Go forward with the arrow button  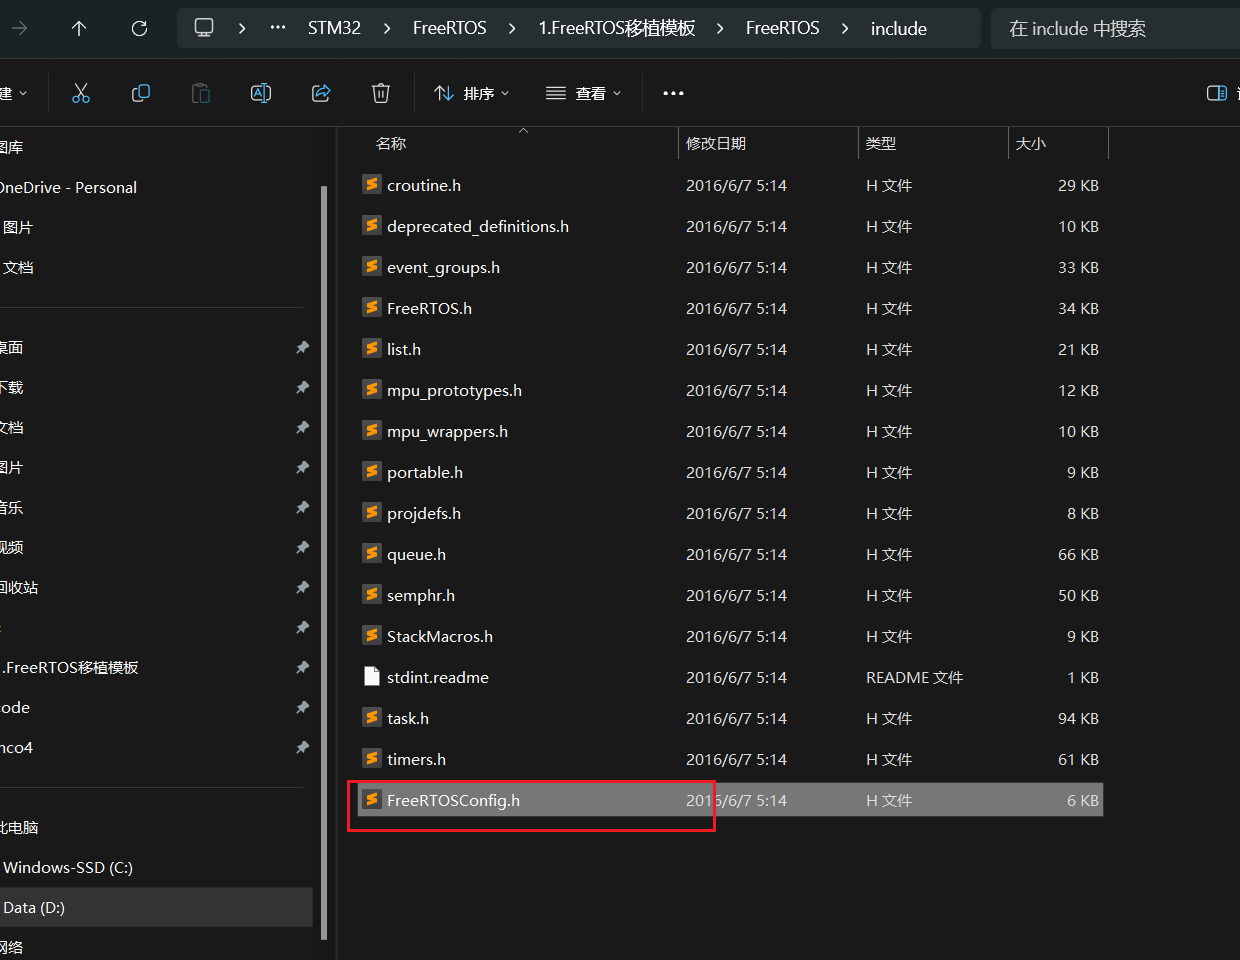click(x=19, y=28)
